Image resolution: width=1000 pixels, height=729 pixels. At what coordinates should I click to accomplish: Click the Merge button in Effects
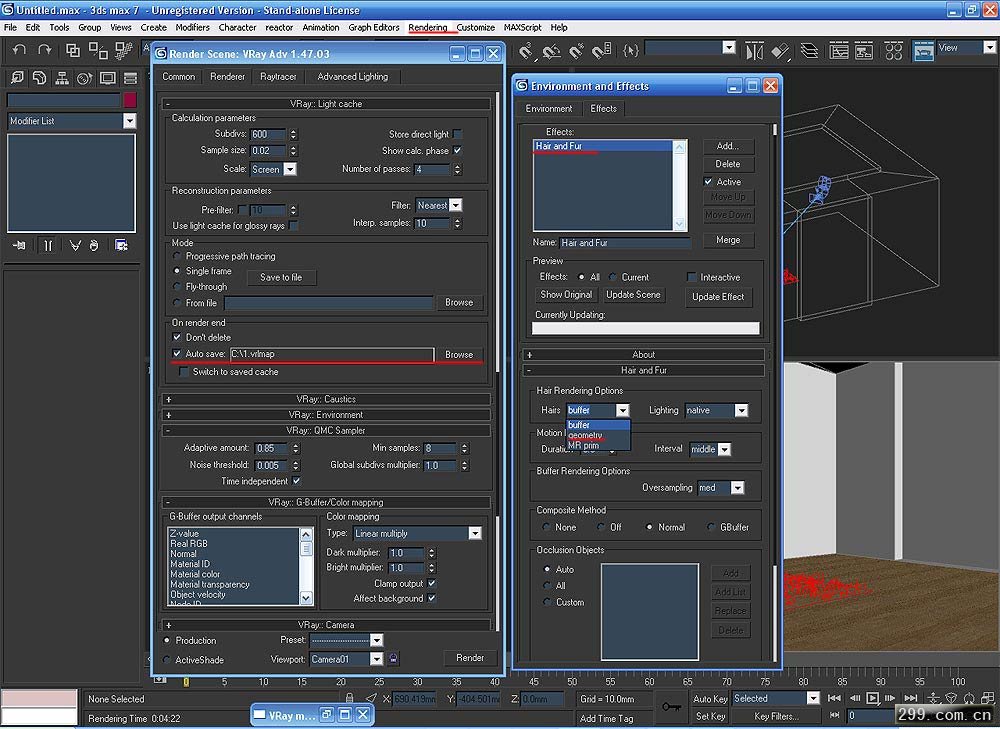(728, 240)
